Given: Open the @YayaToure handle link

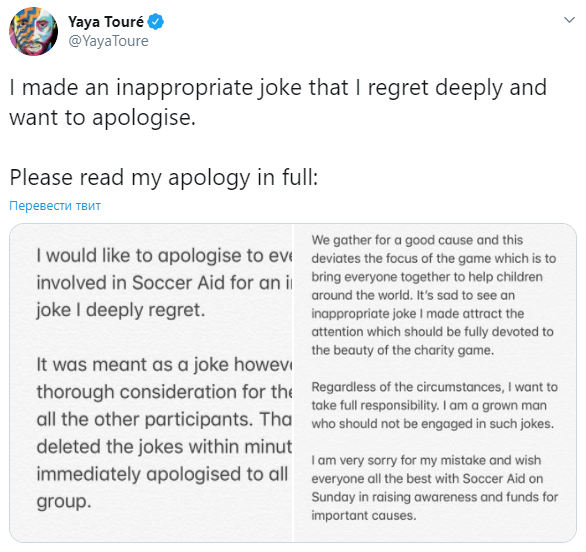Looking at the screenshot, I should pos(108,41).
